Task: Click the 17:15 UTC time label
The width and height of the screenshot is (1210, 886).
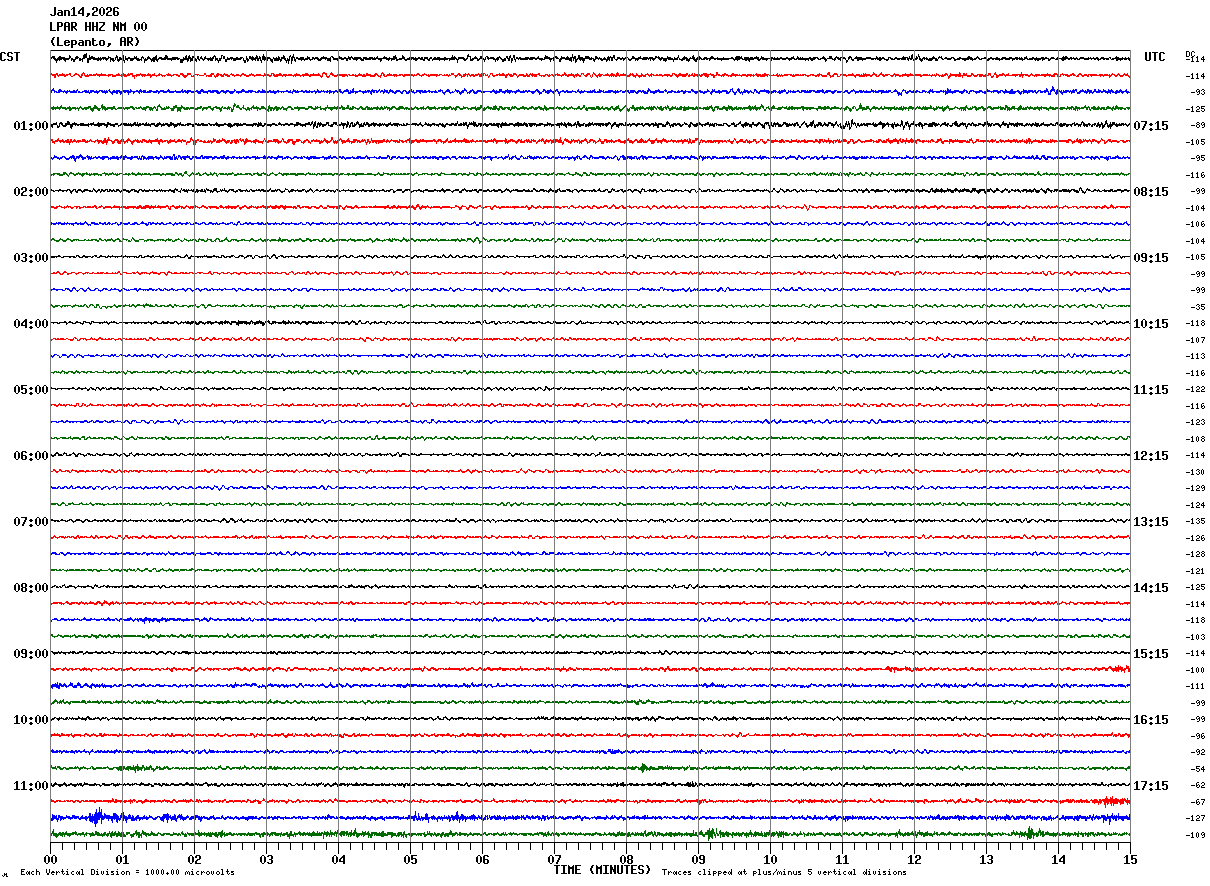Action: (1151, 786)
